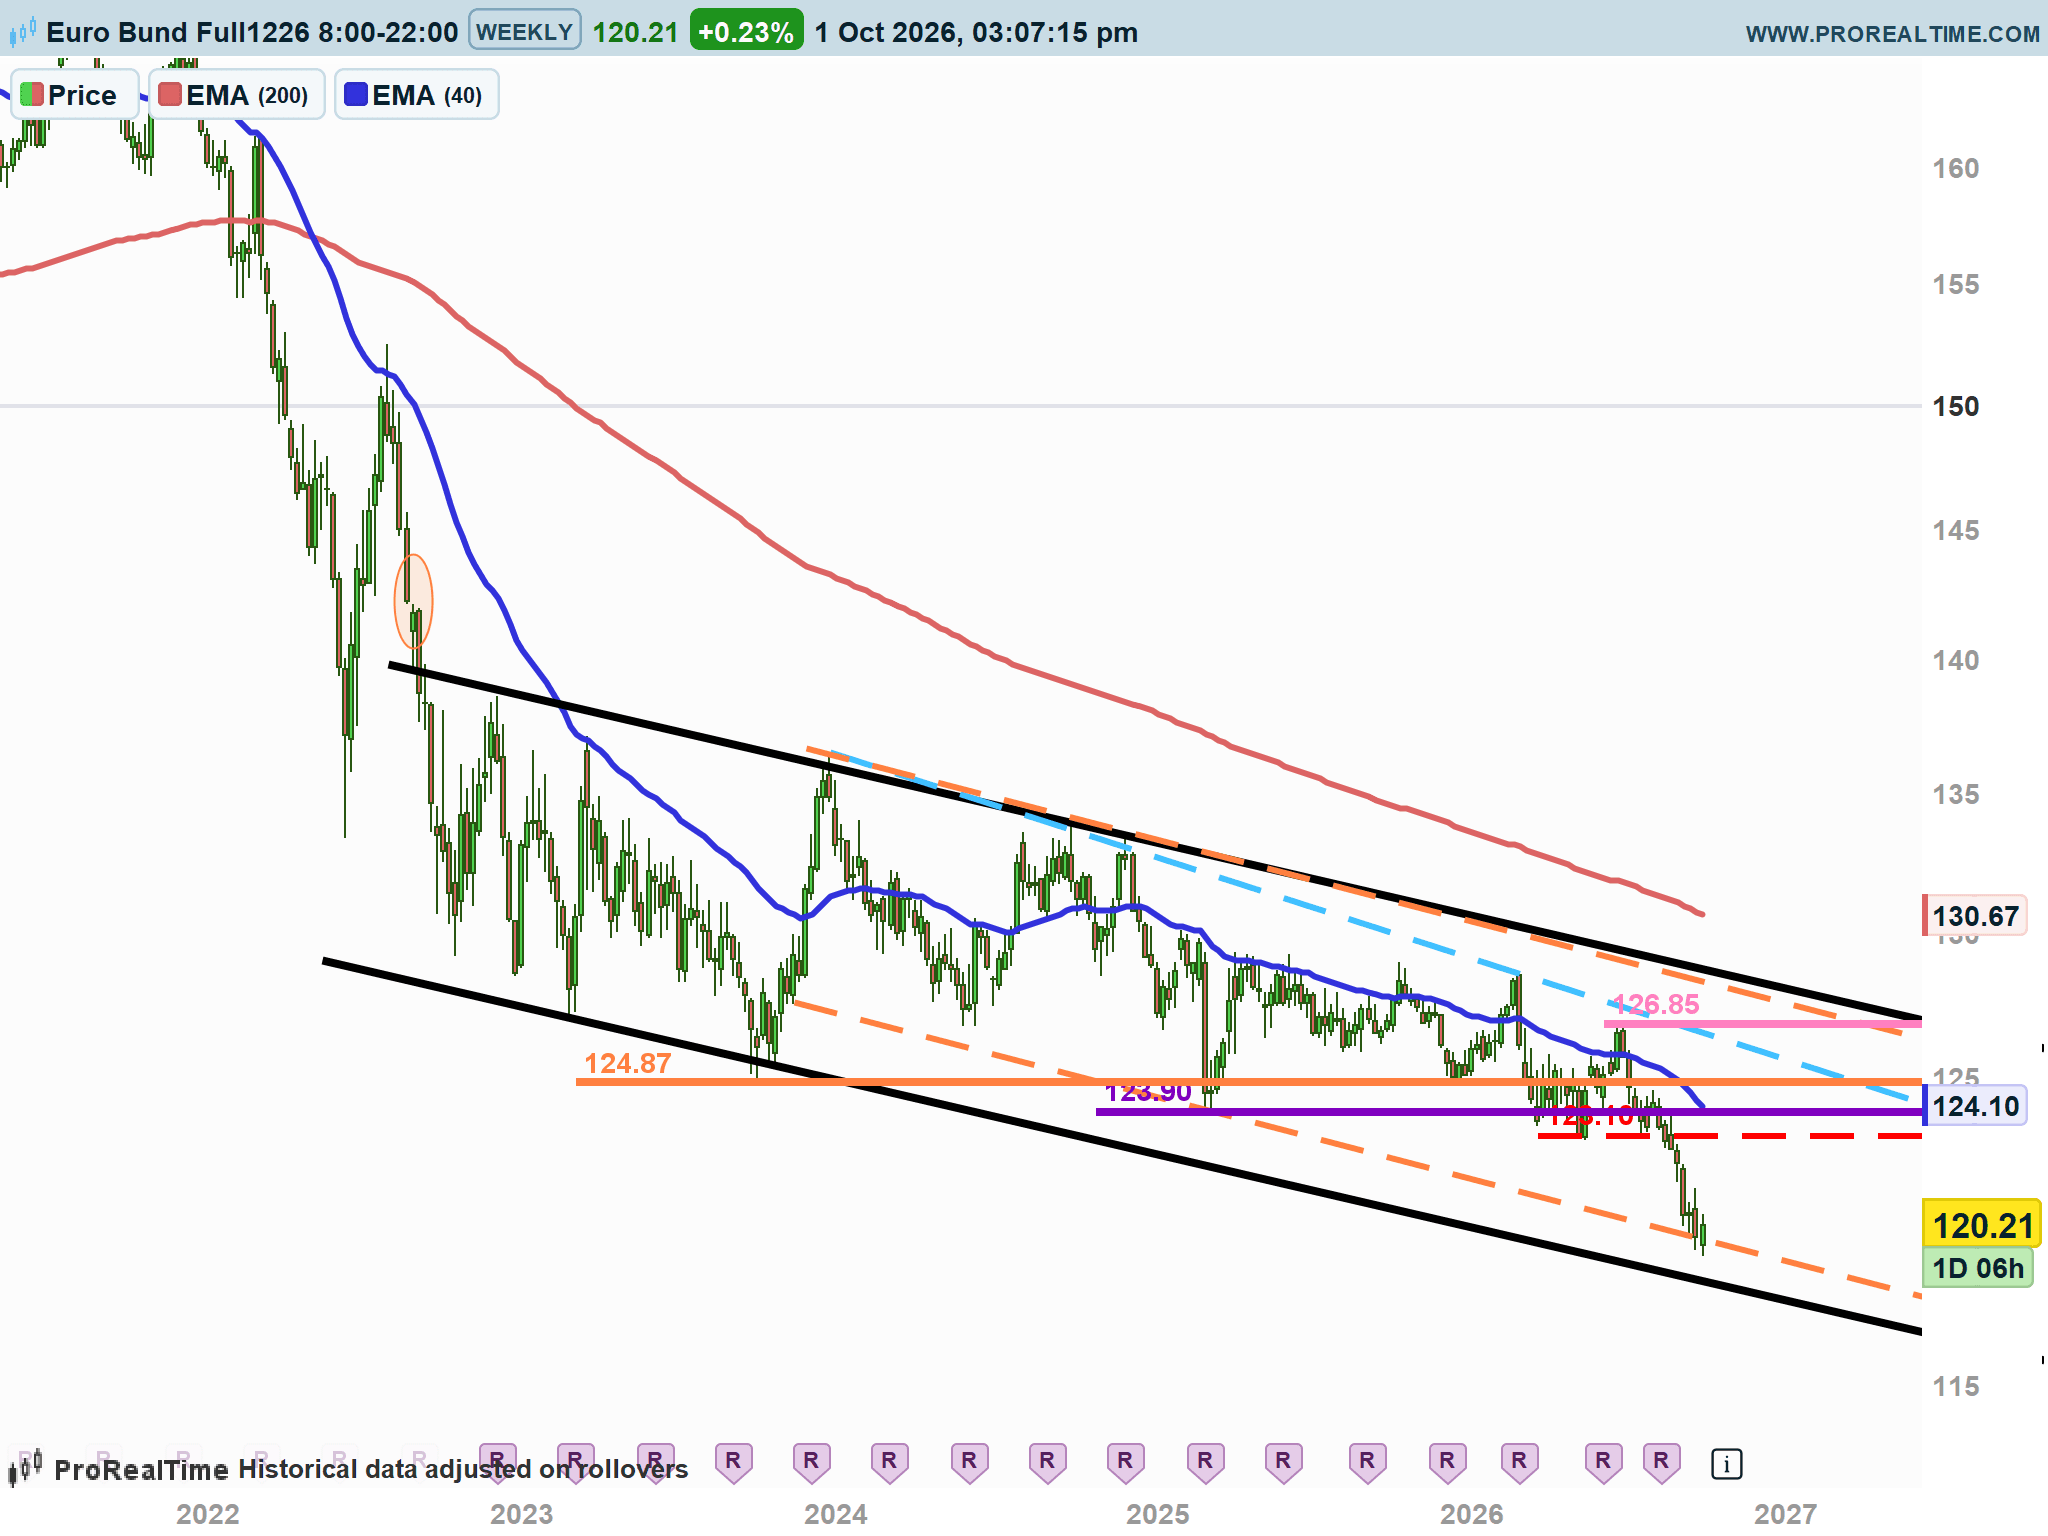Click the 124.87 orange level label

click(627, 1063)
